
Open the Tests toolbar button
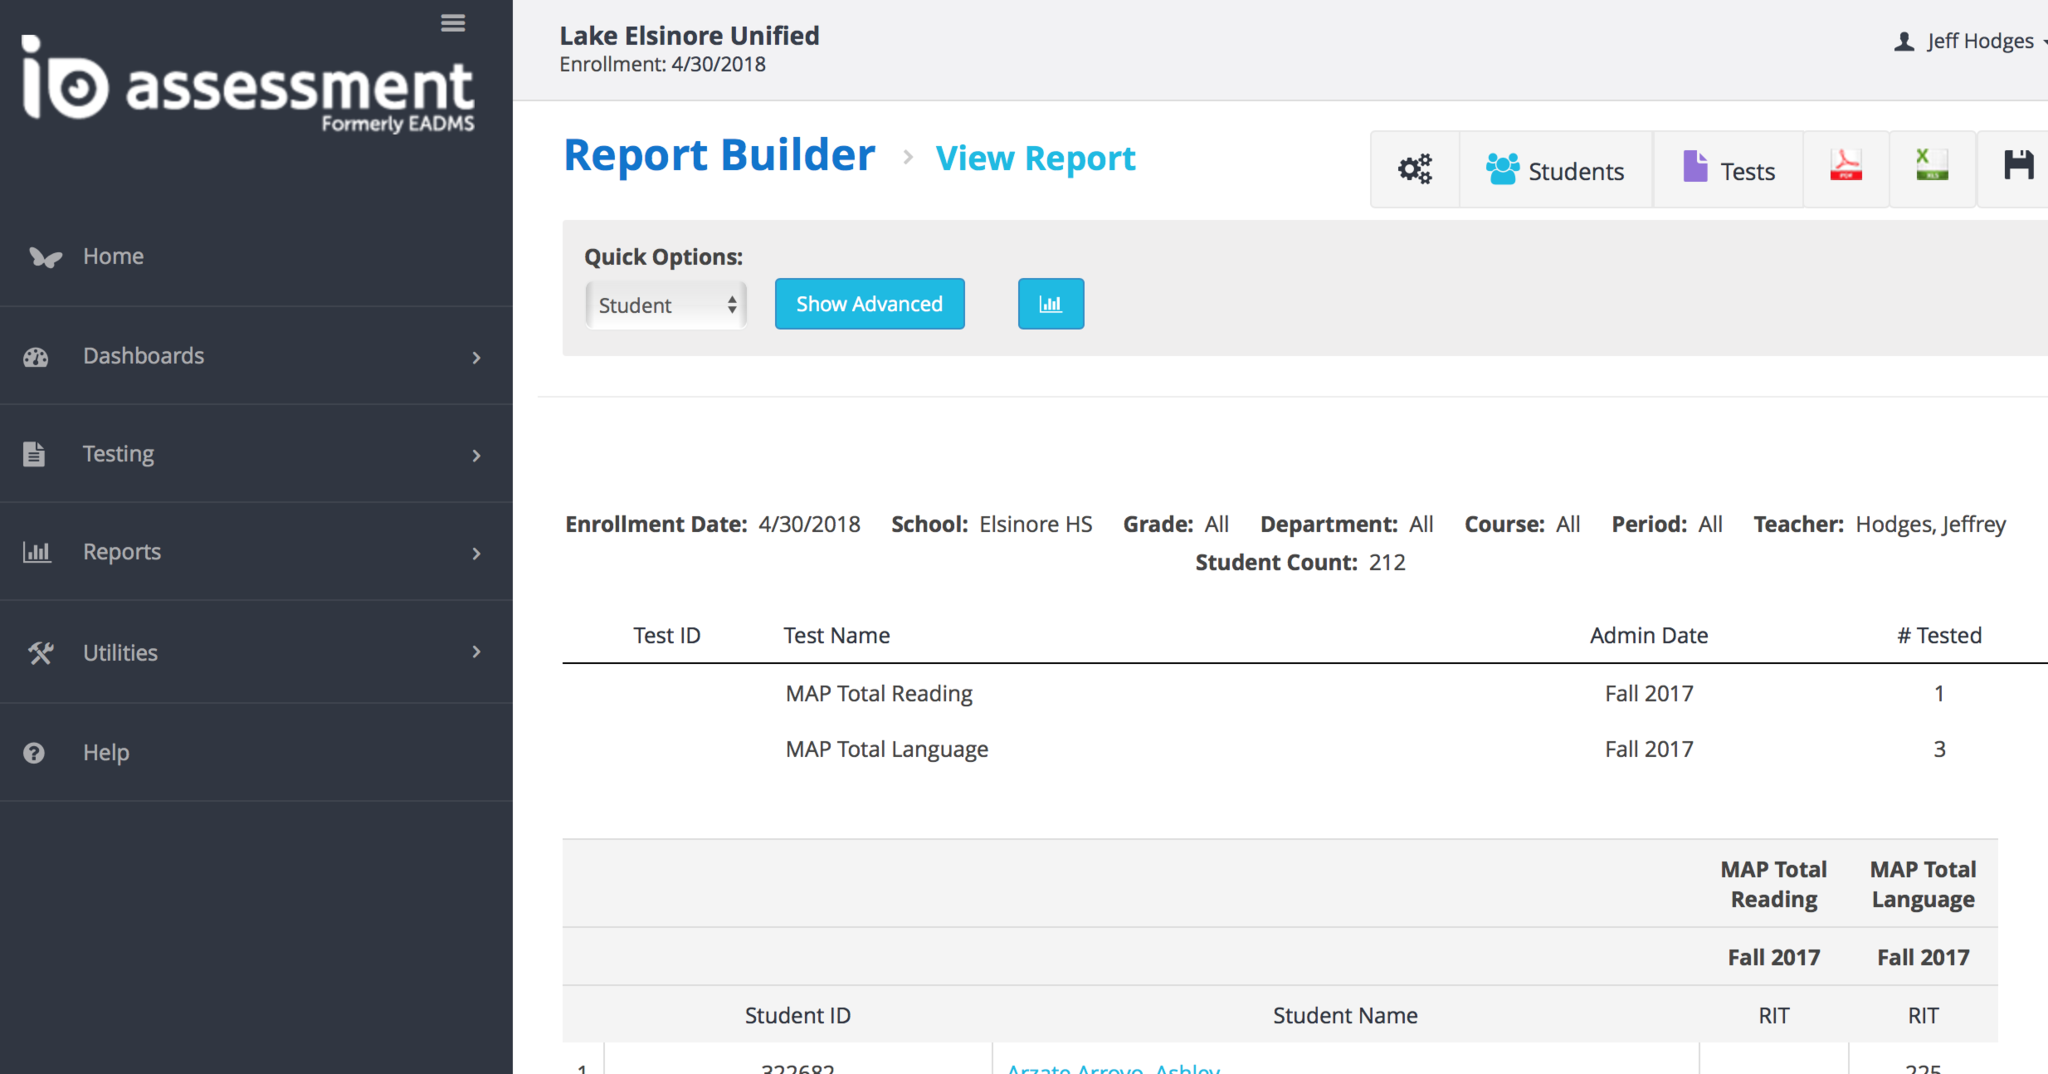[1728, 170]
